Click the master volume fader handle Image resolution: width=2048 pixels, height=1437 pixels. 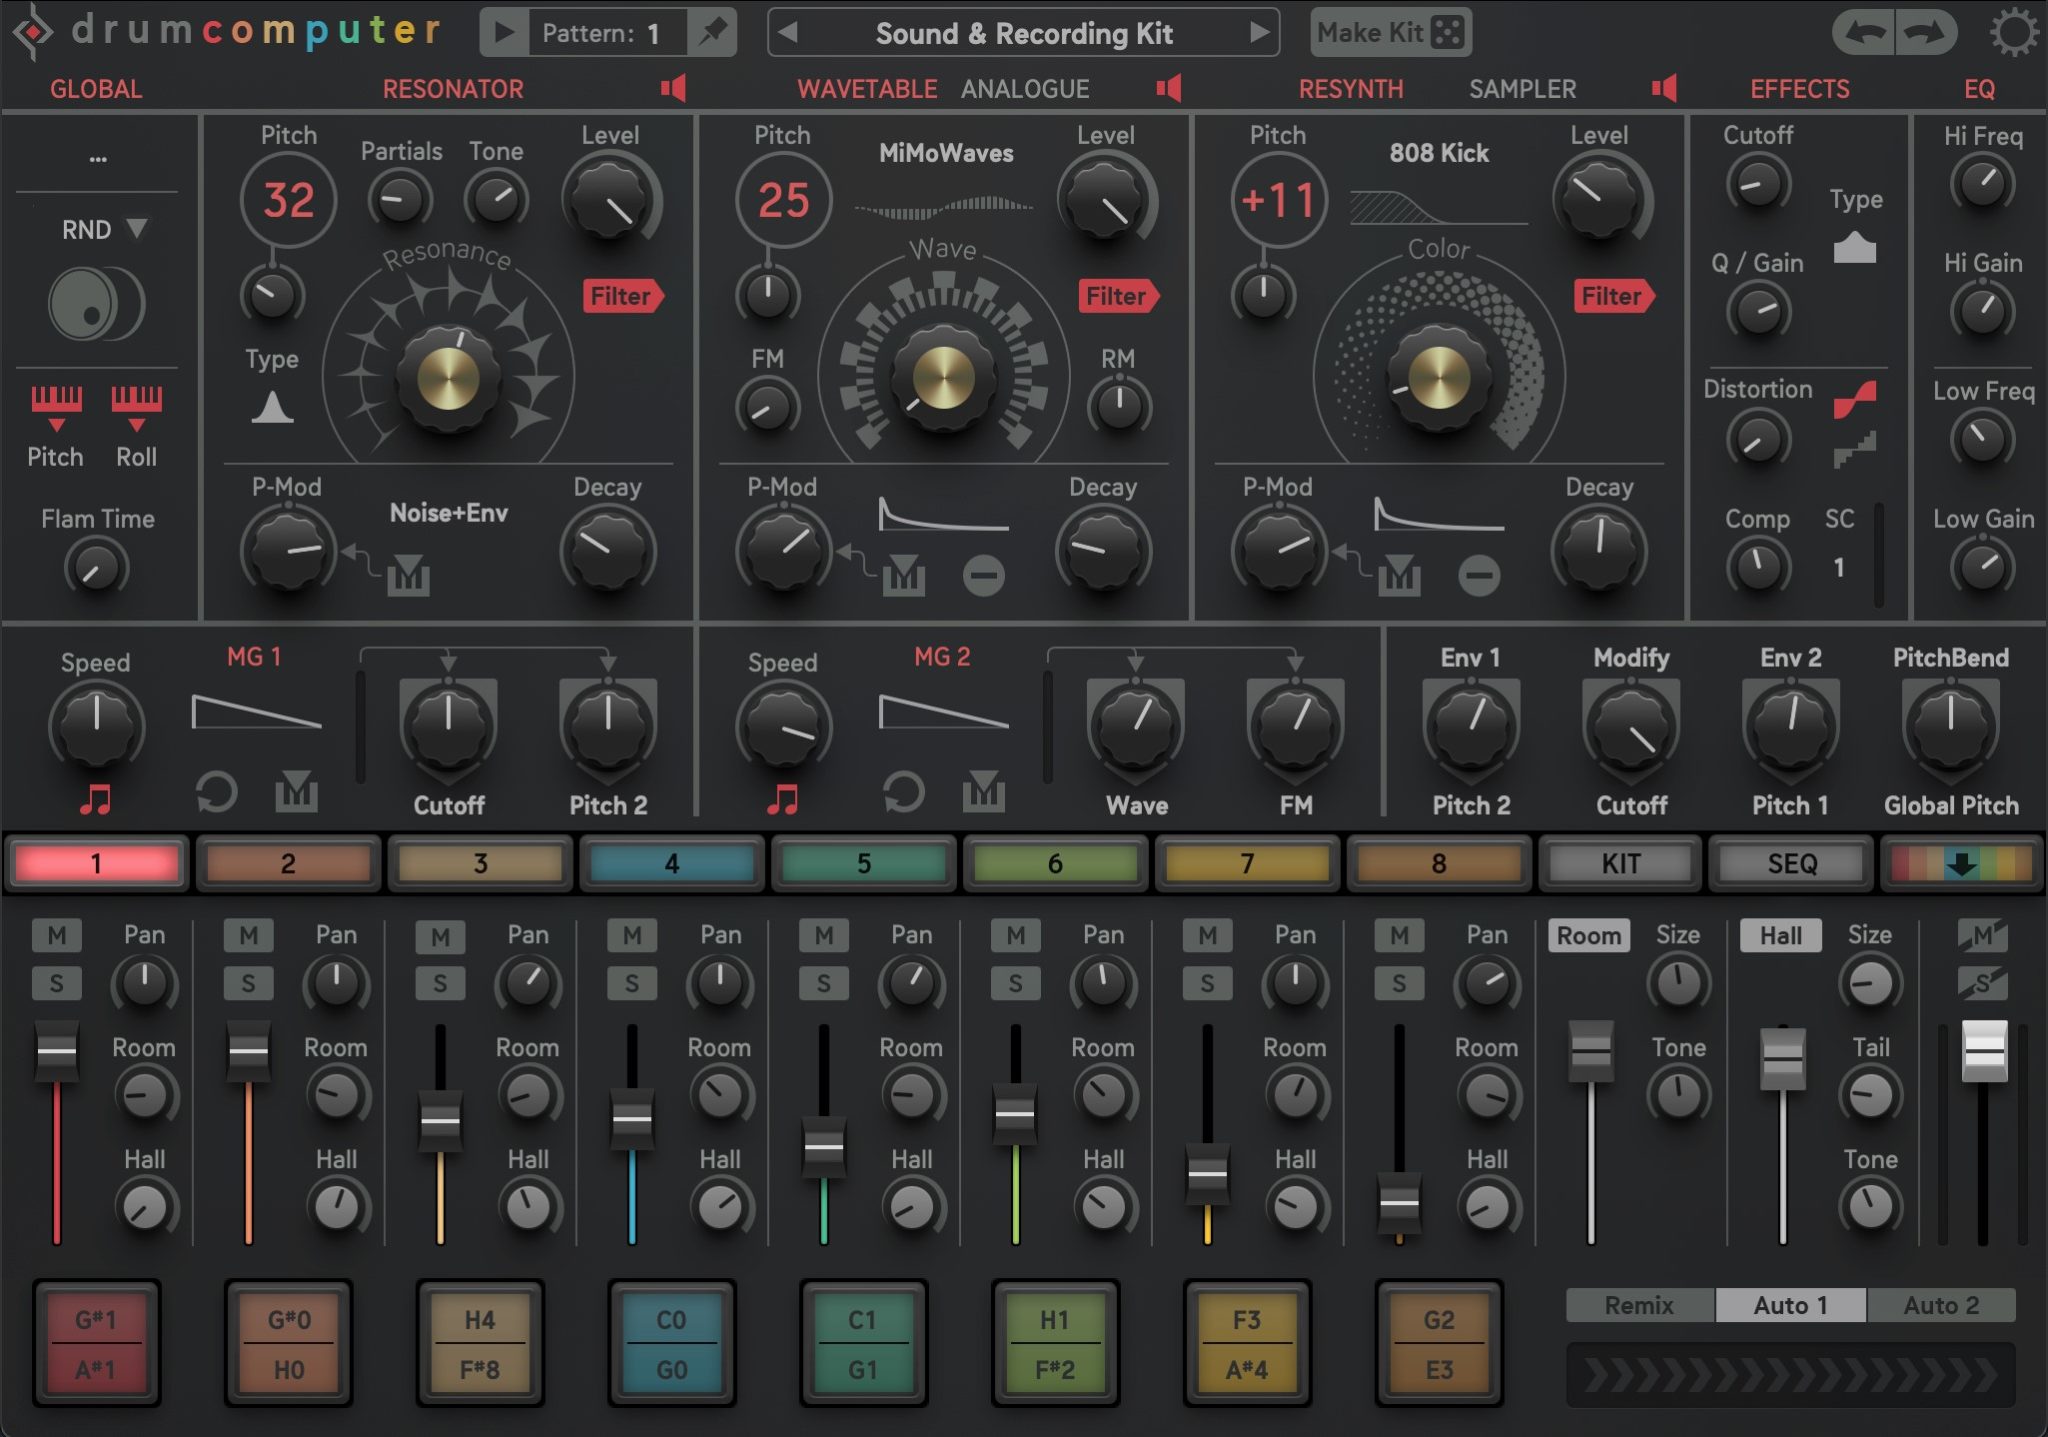1984,1051
